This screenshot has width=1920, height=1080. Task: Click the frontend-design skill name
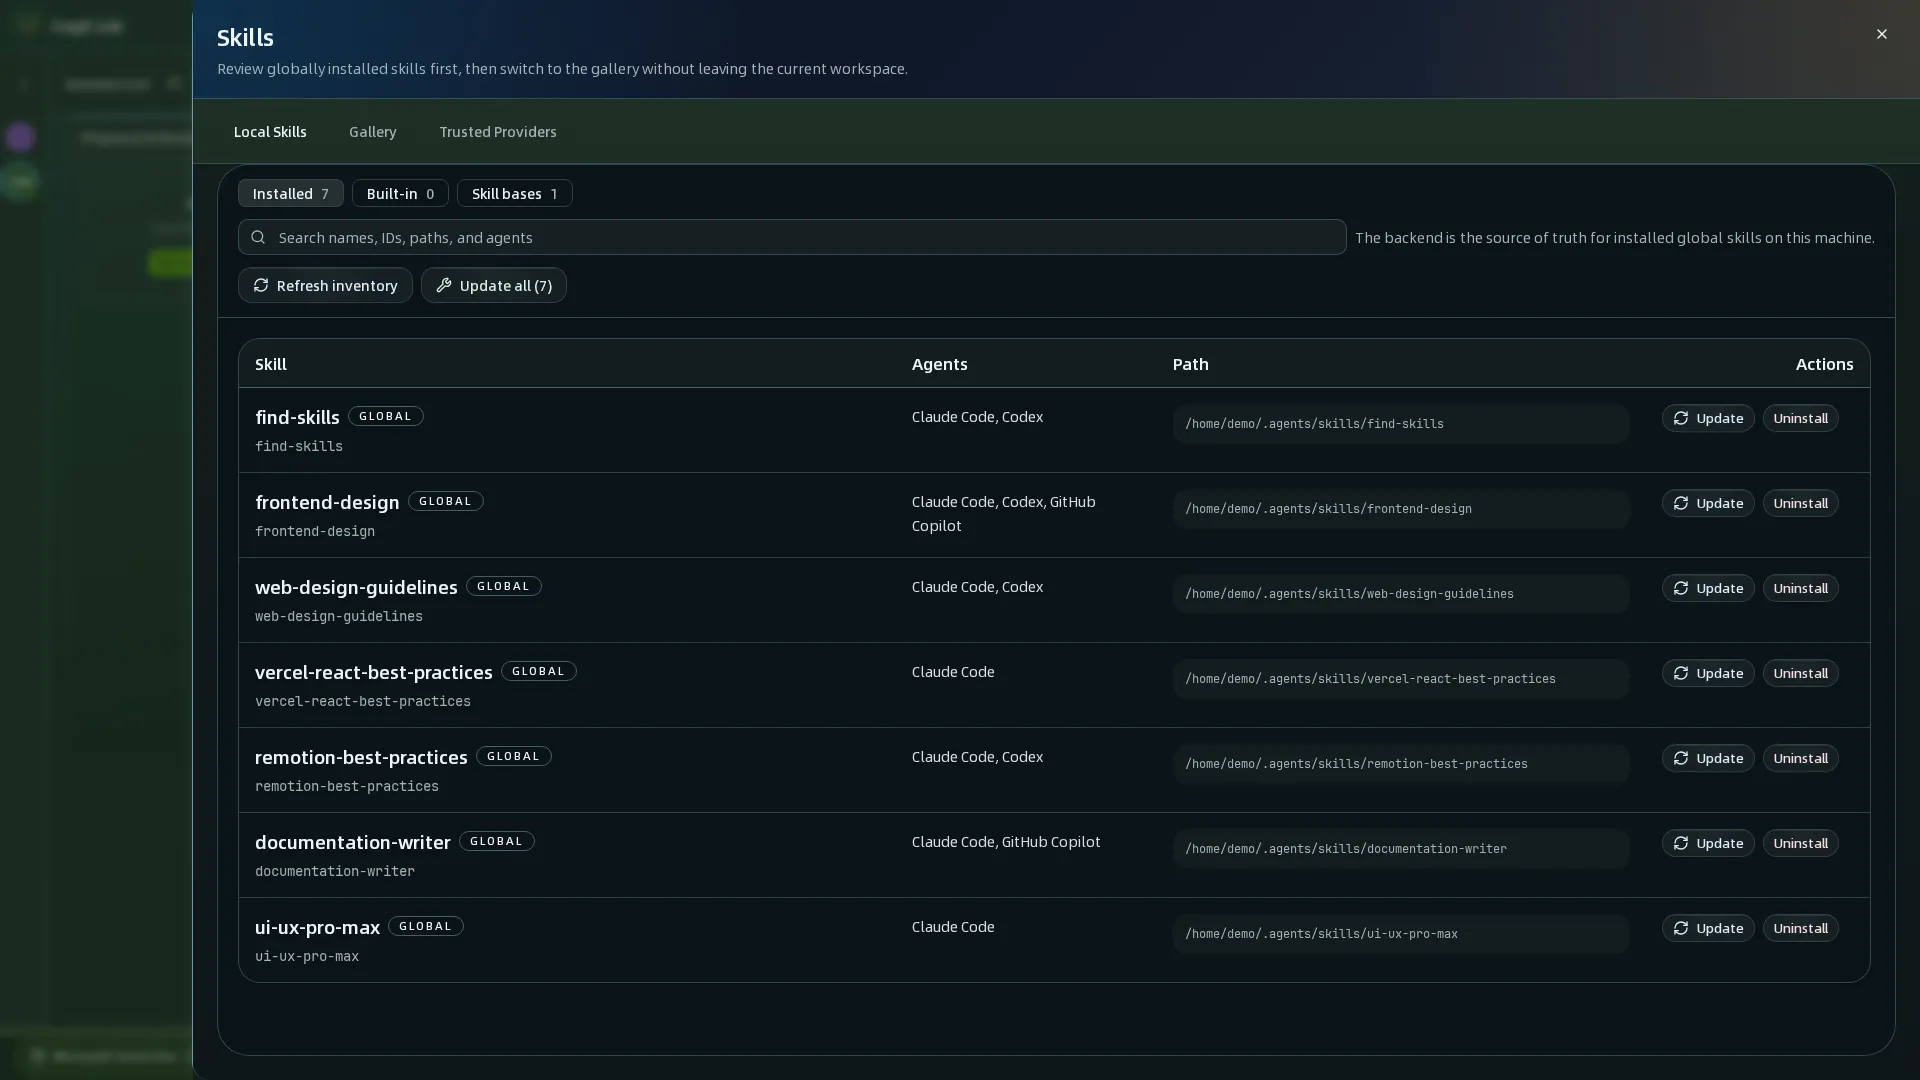tap(327, 502)
